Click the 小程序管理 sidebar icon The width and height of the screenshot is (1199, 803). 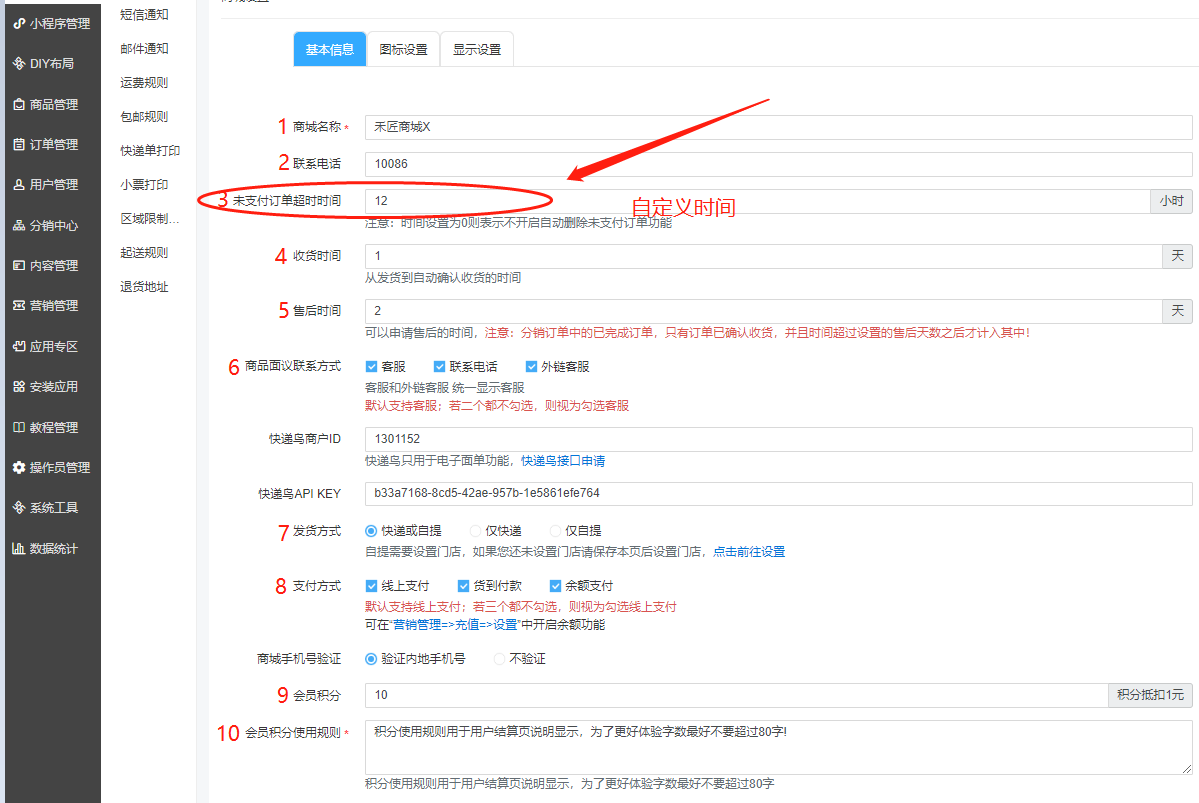tap(19, 23)
